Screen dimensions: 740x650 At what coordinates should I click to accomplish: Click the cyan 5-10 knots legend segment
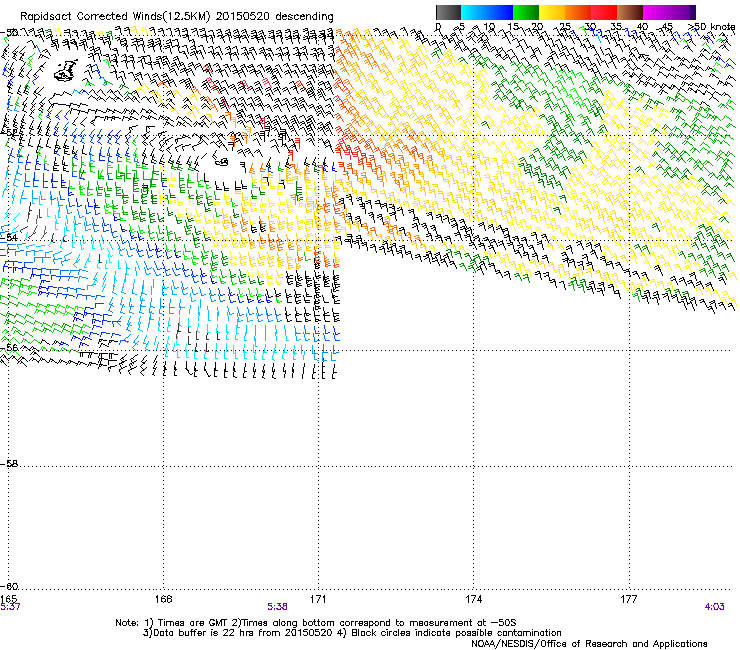click(474, 12)
